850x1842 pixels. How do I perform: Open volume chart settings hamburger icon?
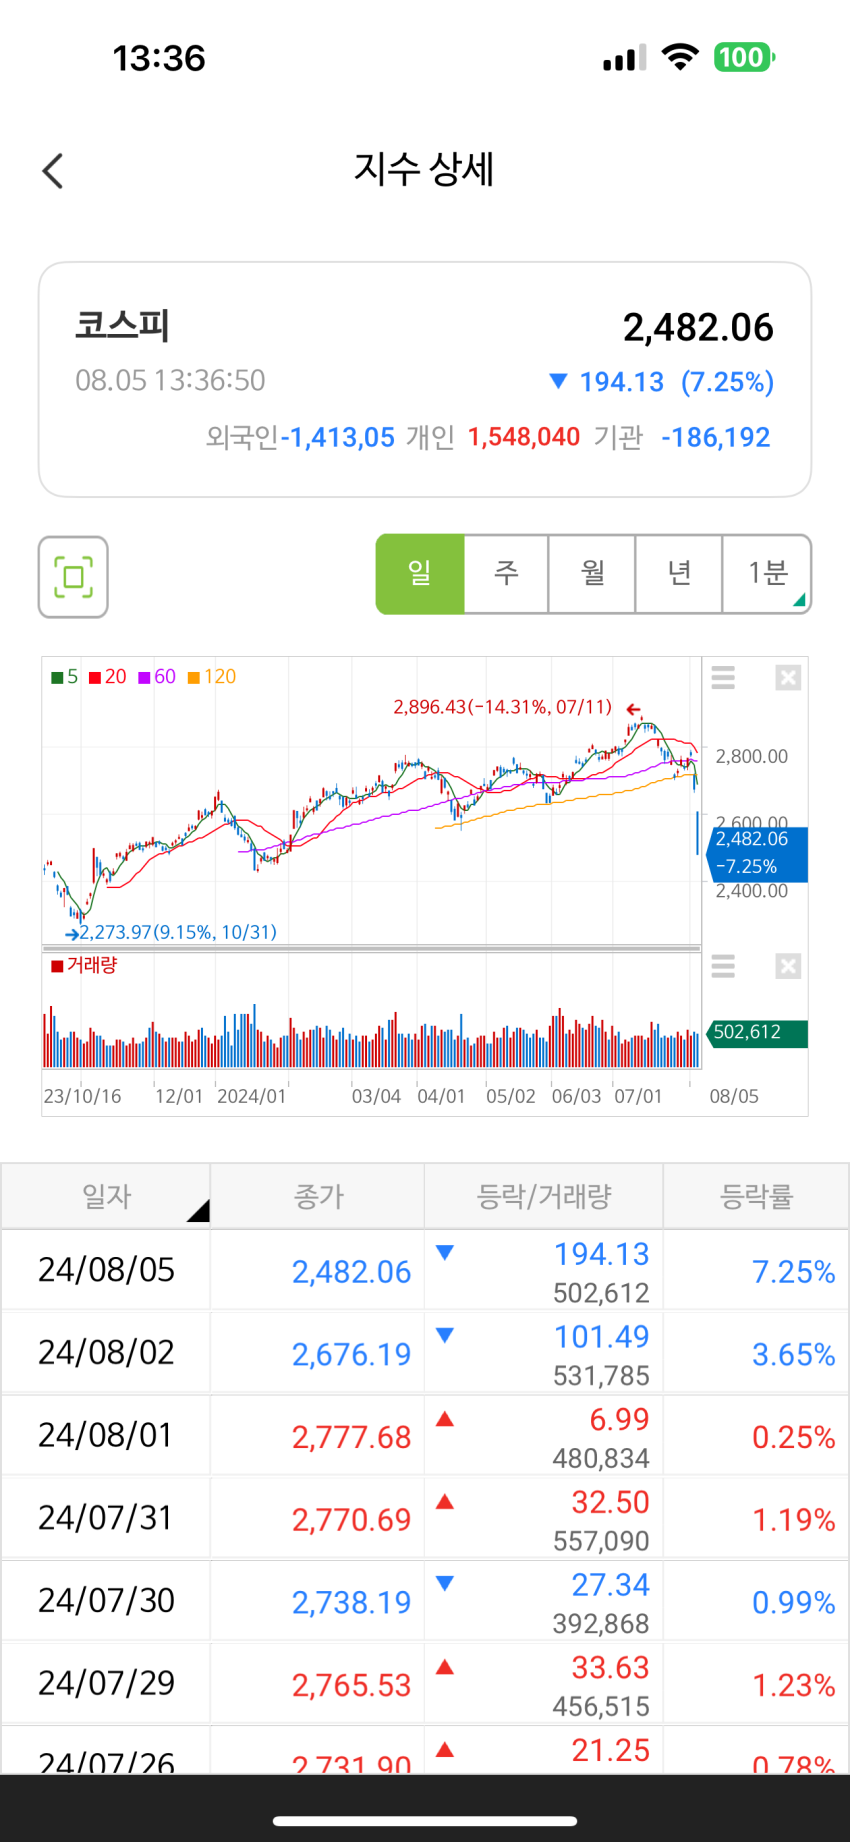tap(723, 966)
